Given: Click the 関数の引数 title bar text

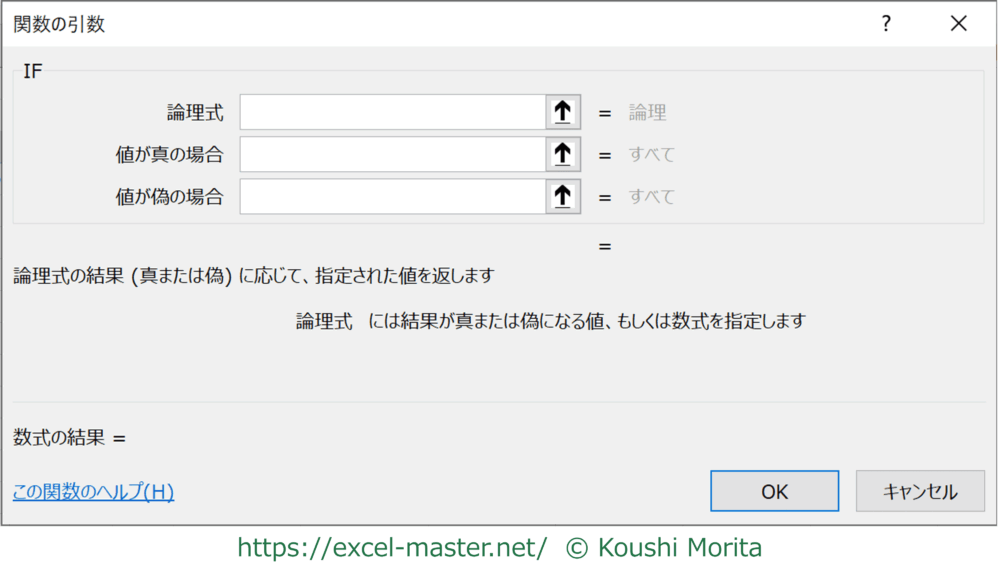Looking at the screenshot, I should 59,25.
